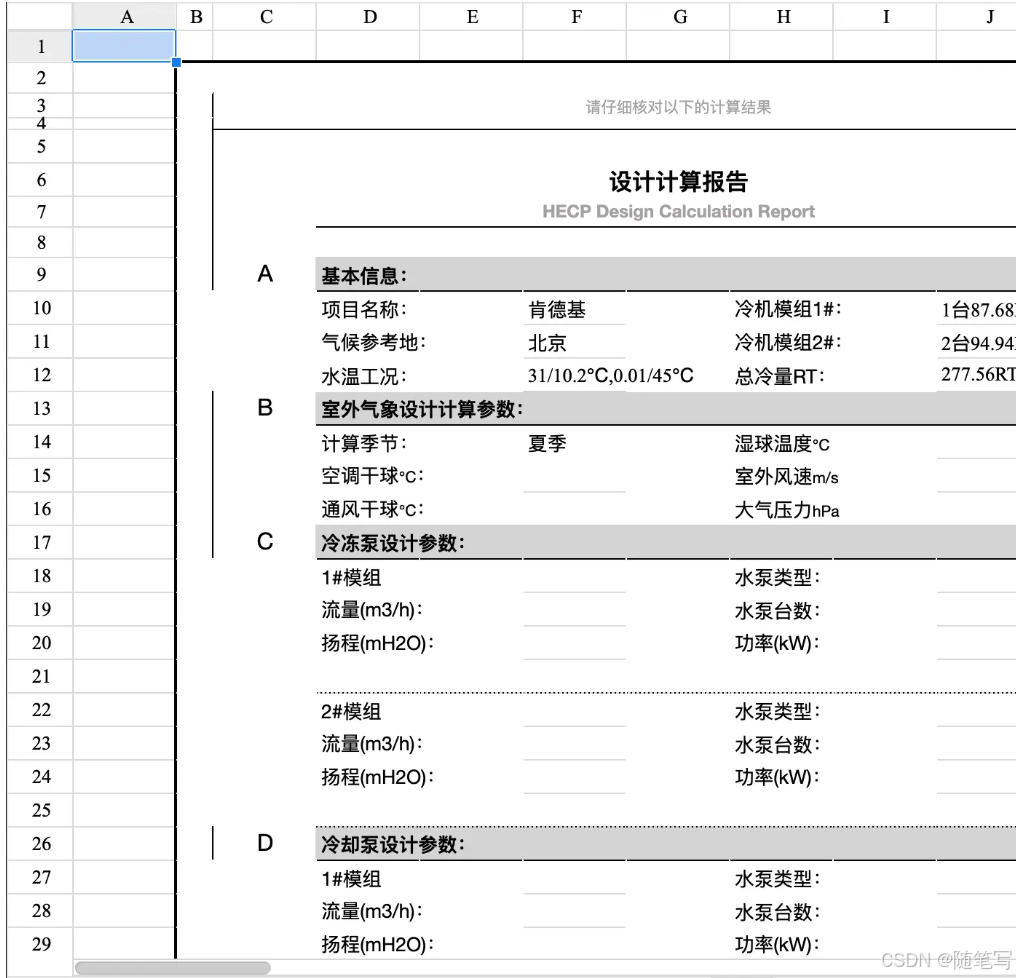Select cell A1

point(124,46)
